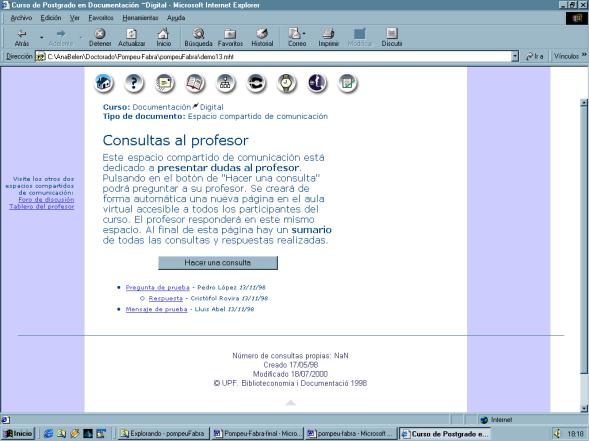
Task: Open the site map hierarchy icon
Action: click(x=226, y=83)
